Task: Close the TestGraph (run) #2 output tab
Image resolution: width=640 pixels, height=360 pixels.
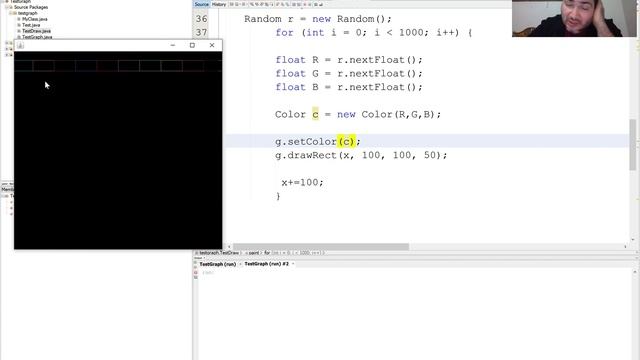Action: click(293, 264)
